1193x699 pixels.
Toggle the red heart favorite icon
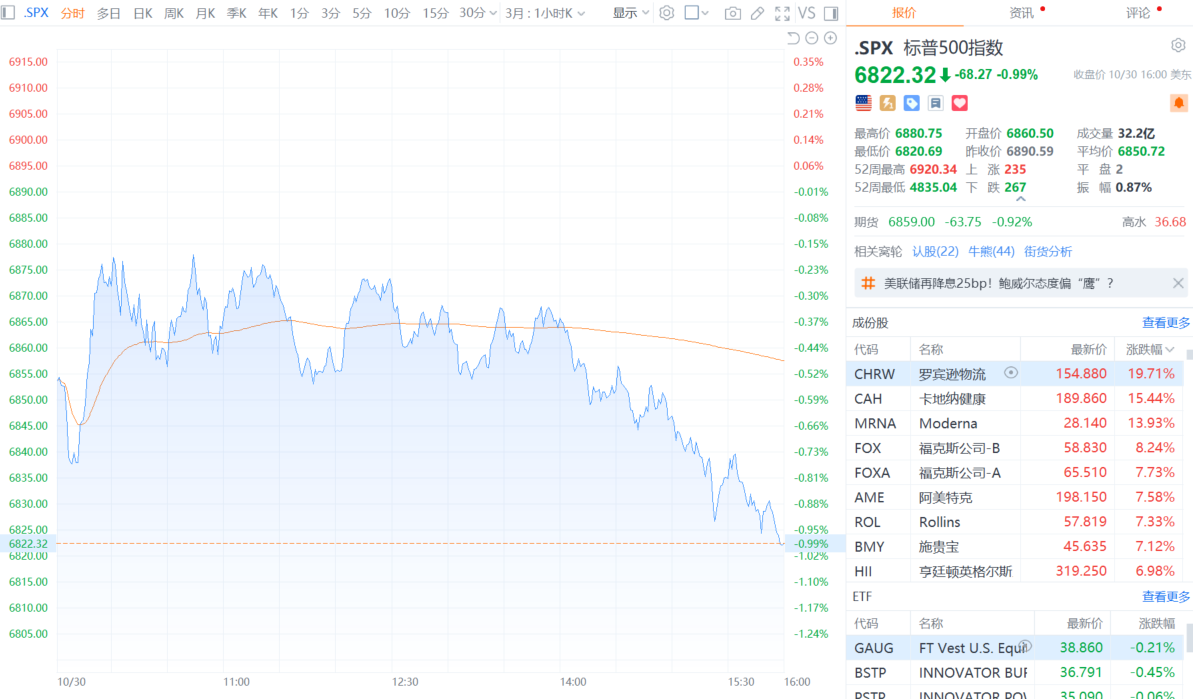[x=959, y=103]
